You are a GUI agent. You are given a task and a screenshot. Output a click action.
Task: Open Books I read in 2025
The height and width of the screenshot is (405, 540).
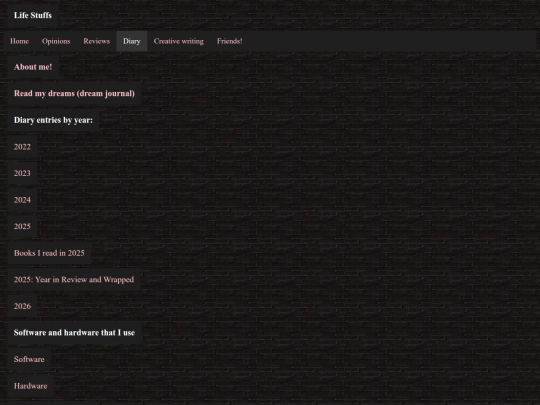pos(49,253)
